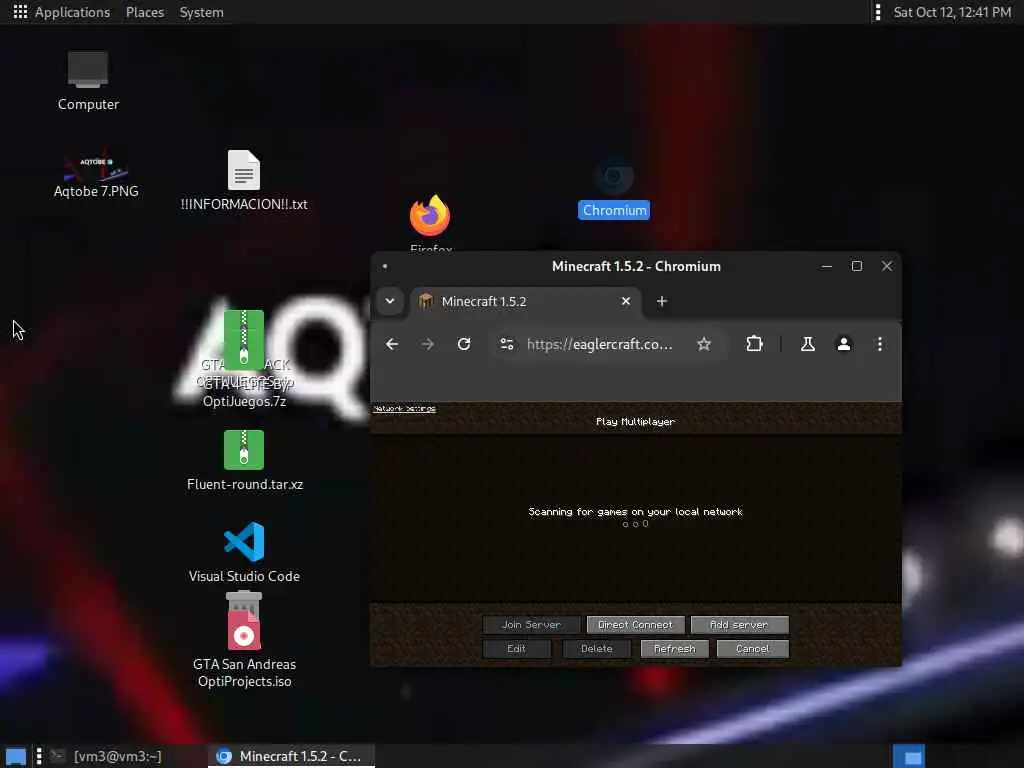Open the top panel three-dot indicator menu

pyautogui.click(x=878, y=12)
